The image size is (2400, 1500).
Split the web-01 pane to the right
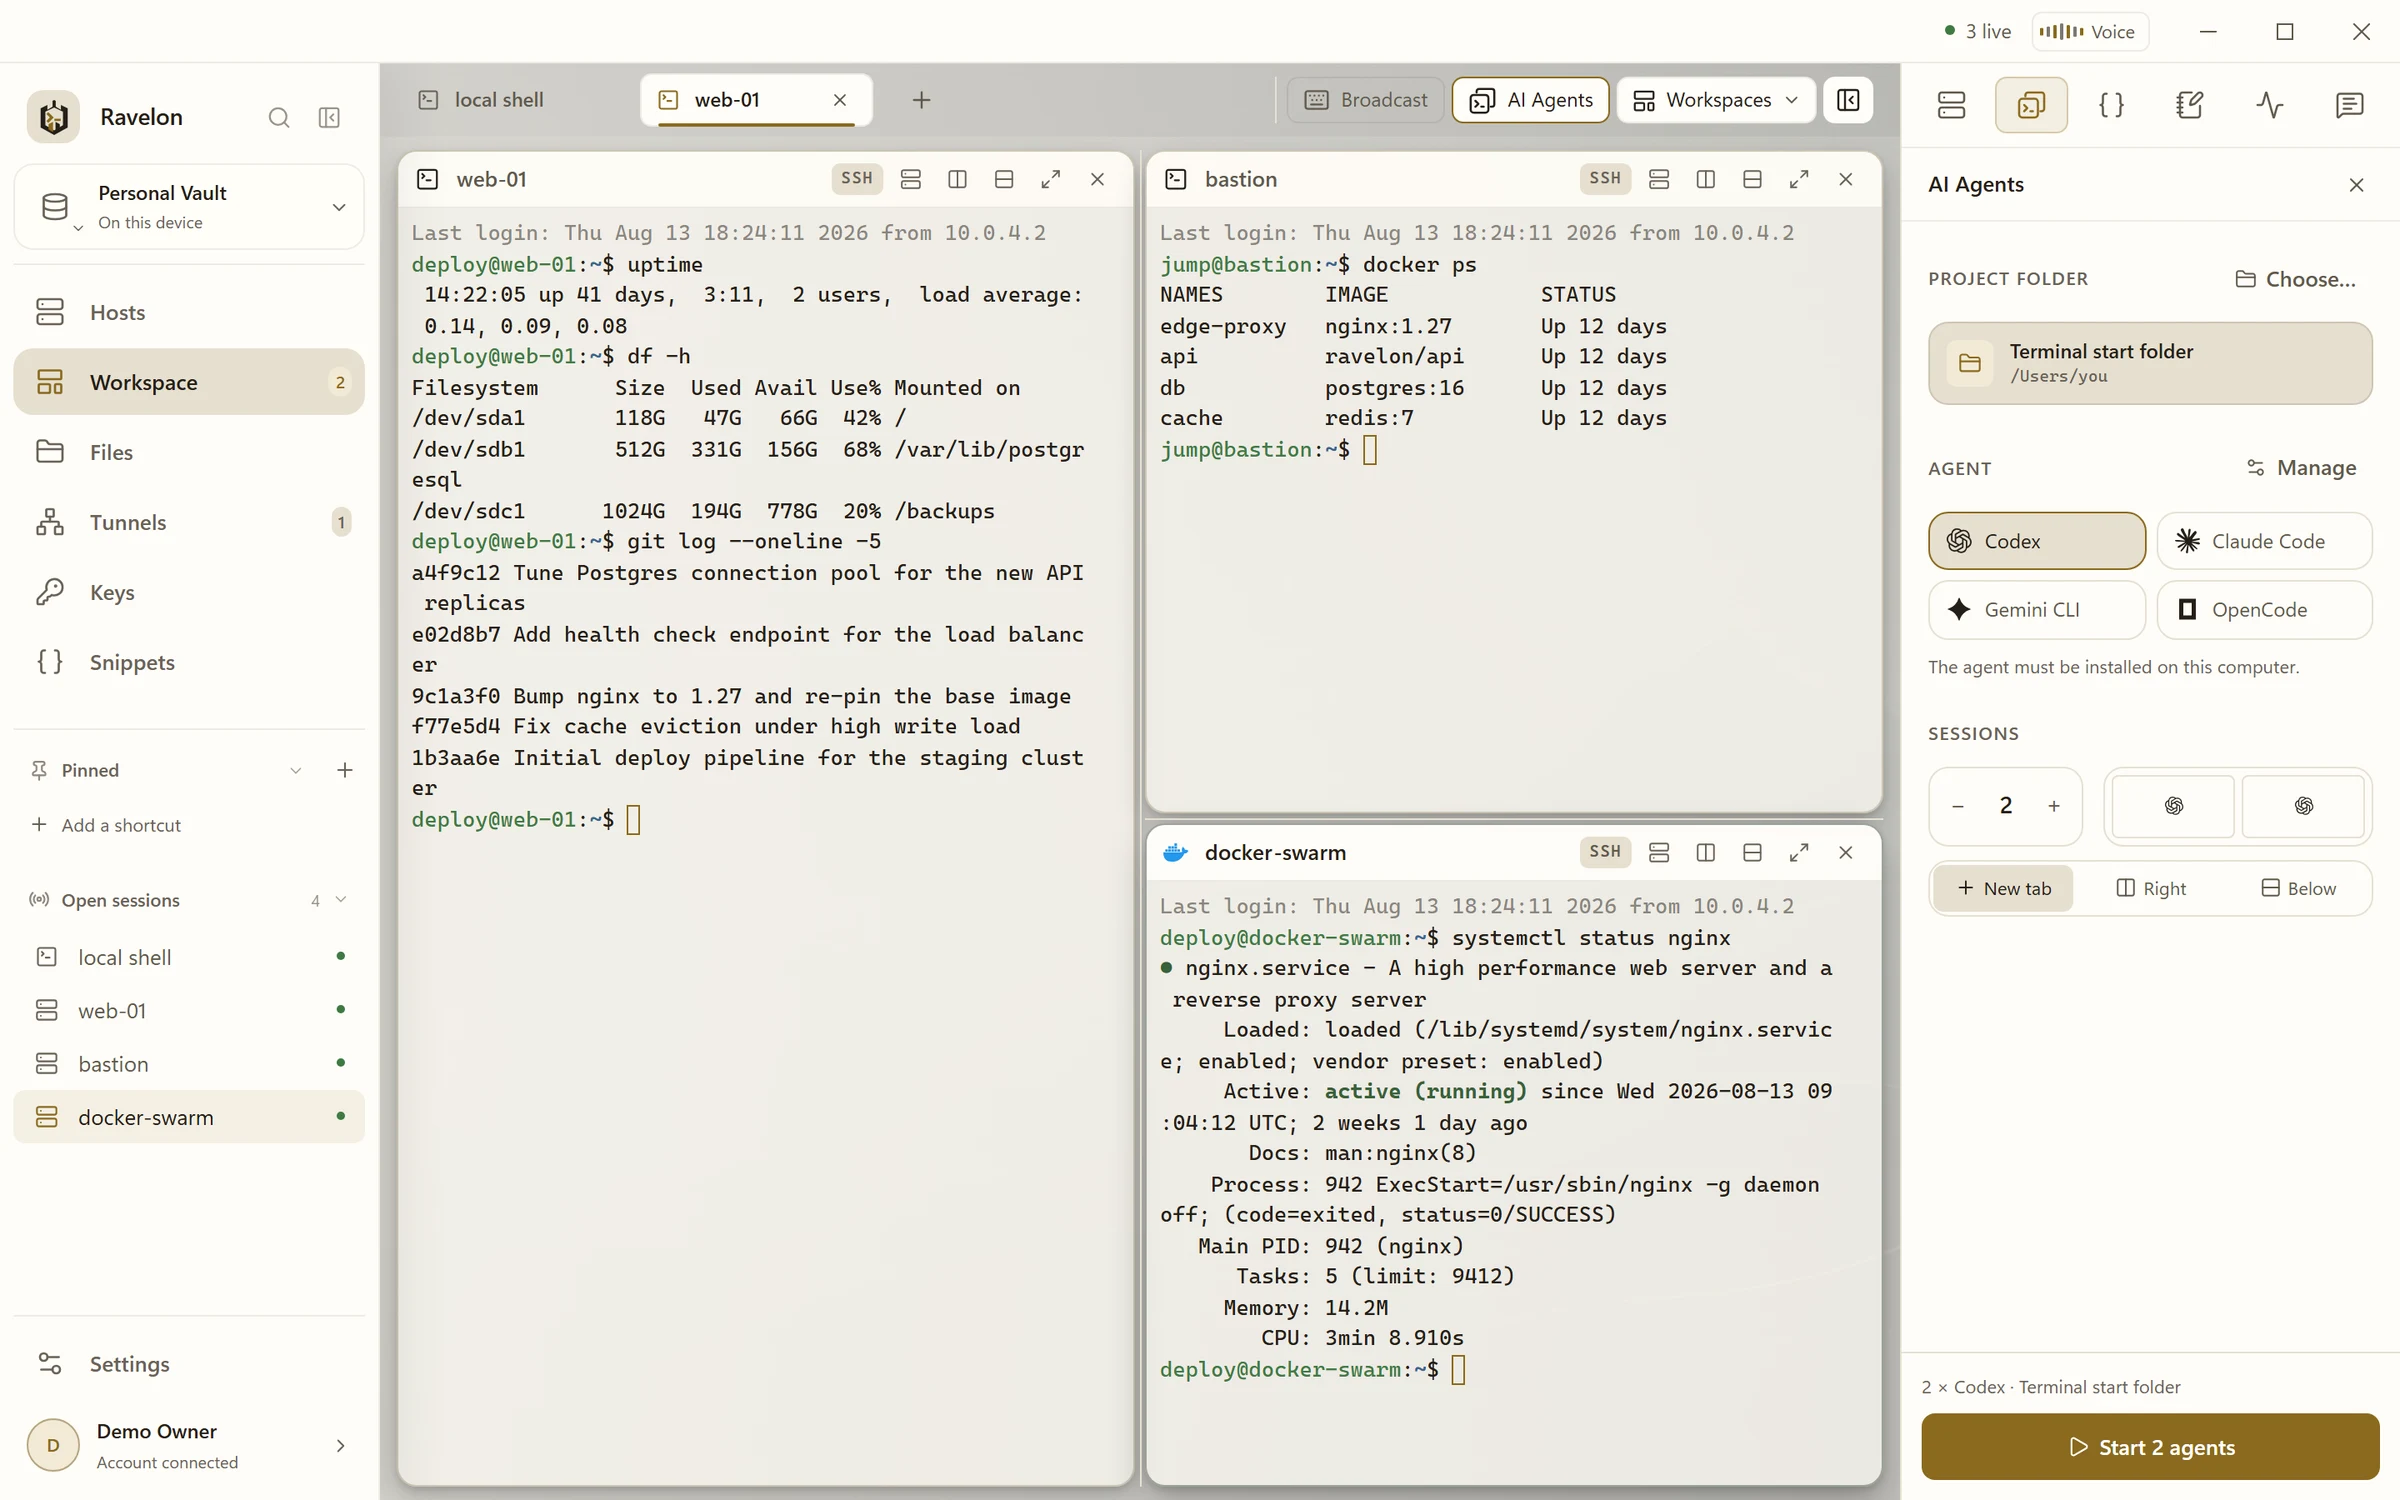point(957,179)
